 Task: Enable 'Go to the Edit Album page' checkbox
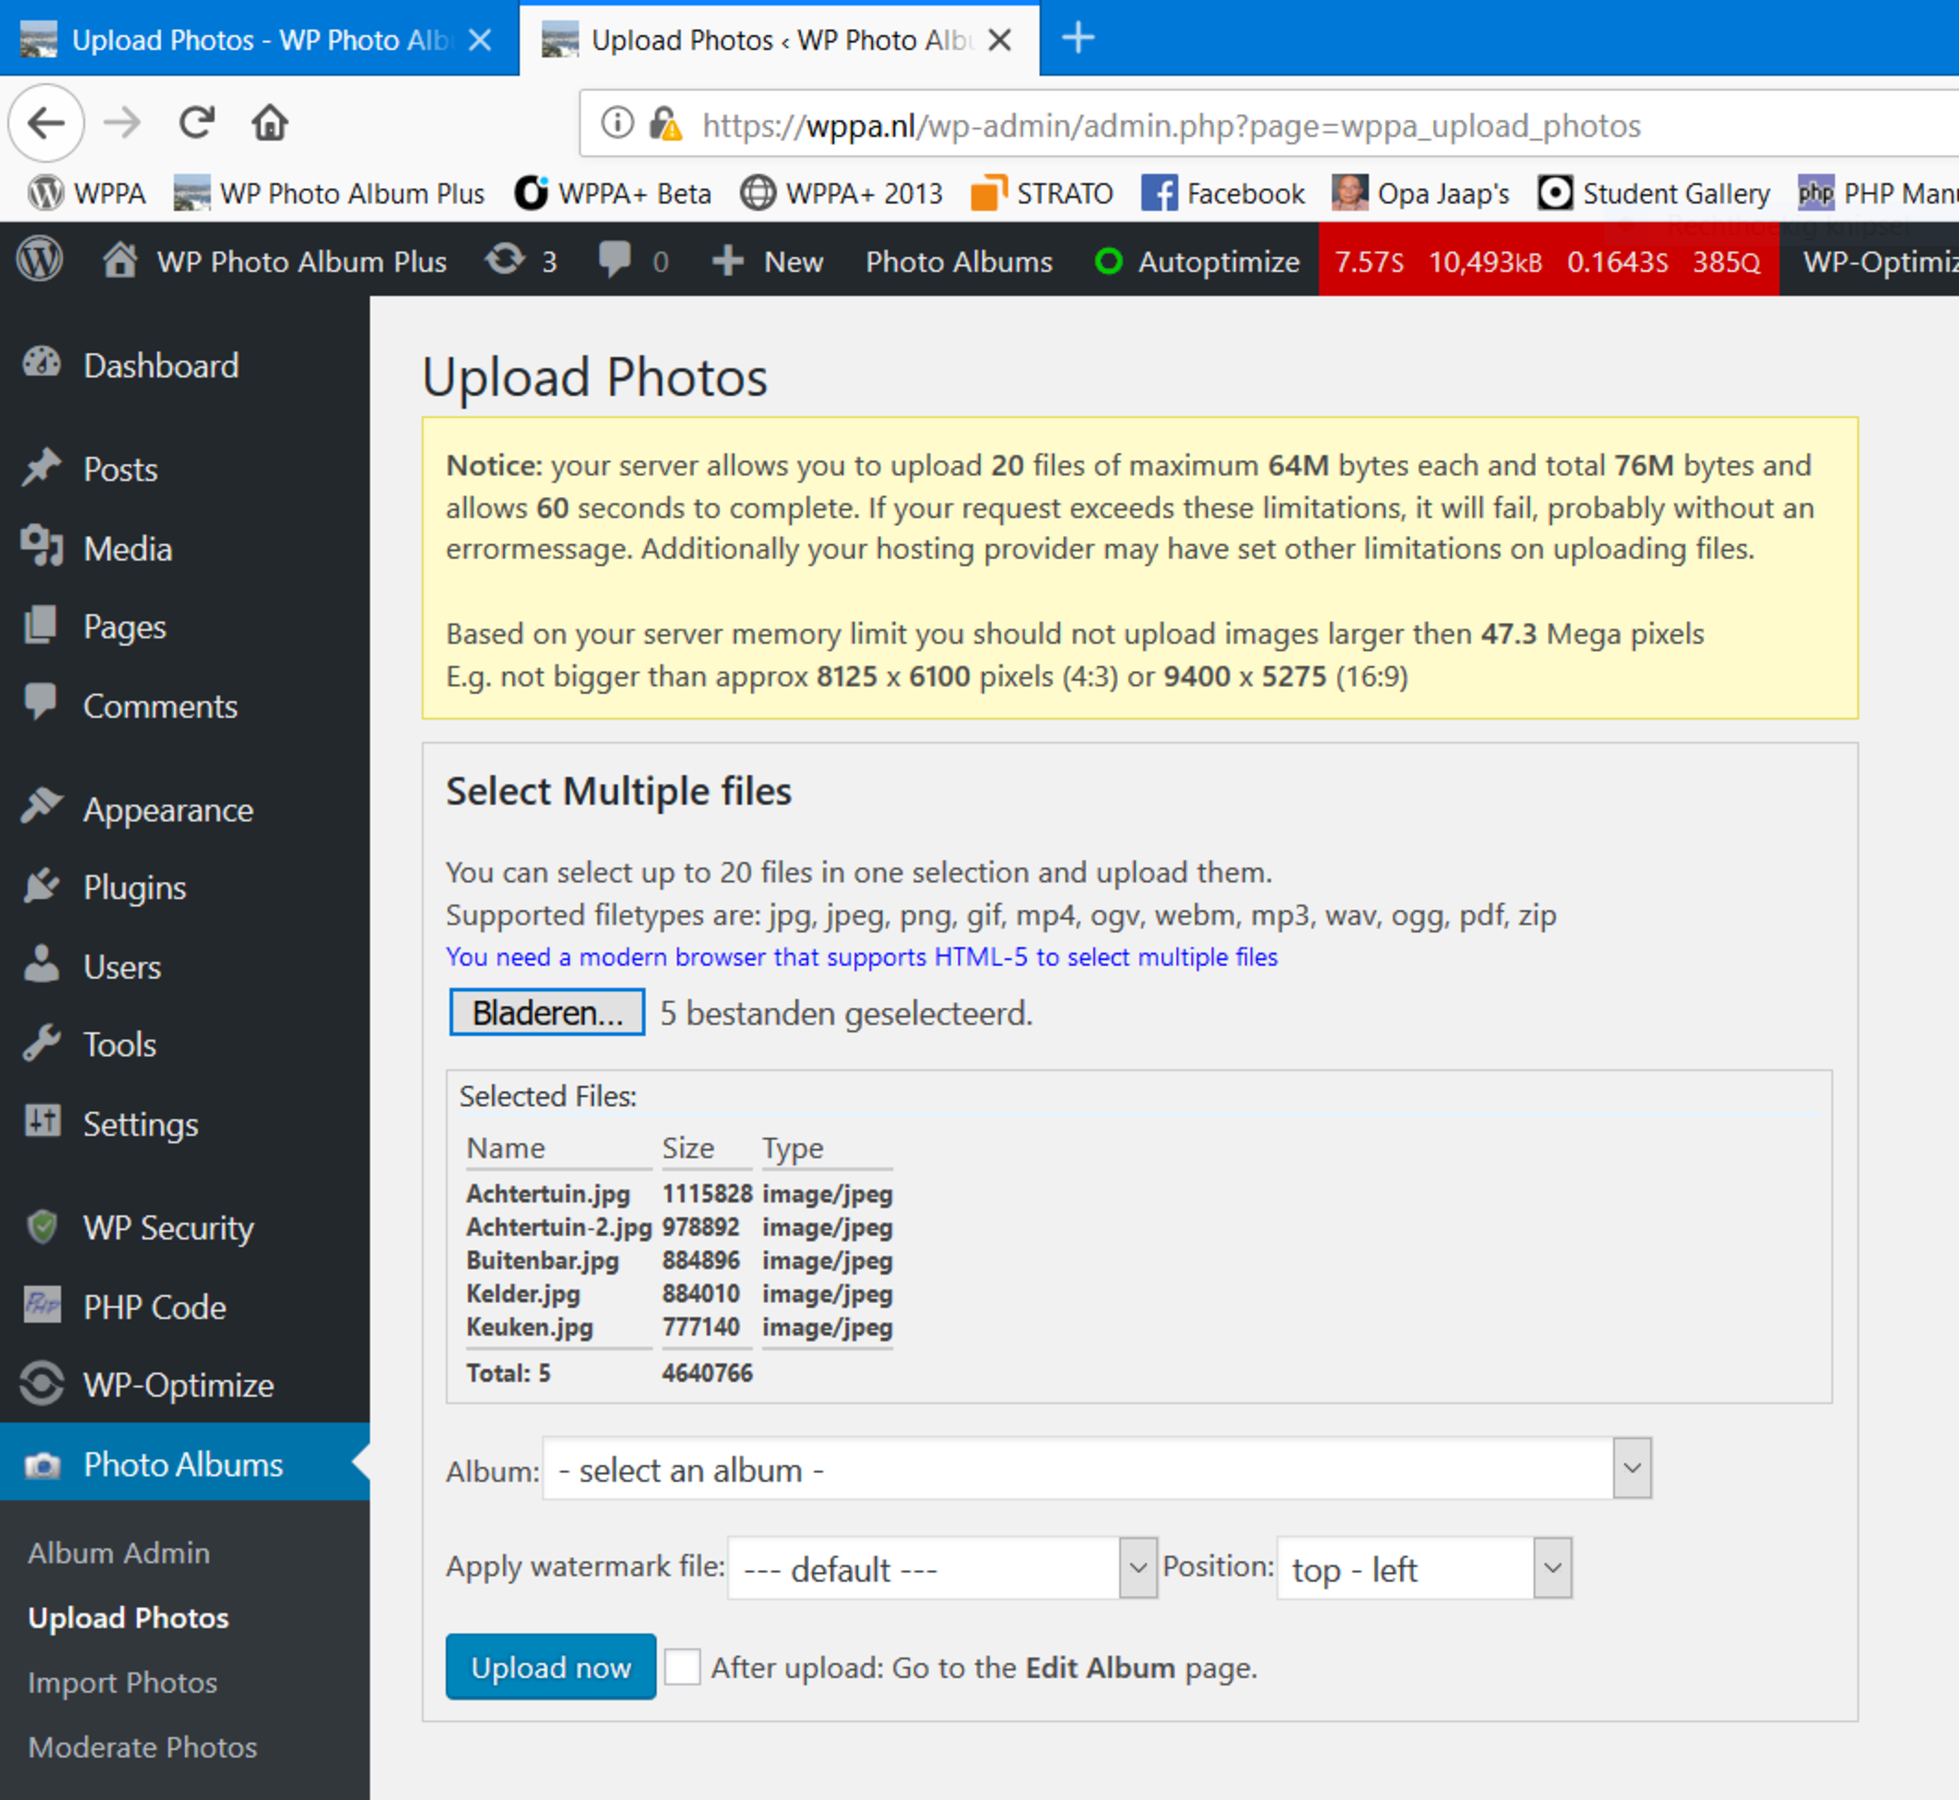pyautogui.click(x=683, y=1667)
